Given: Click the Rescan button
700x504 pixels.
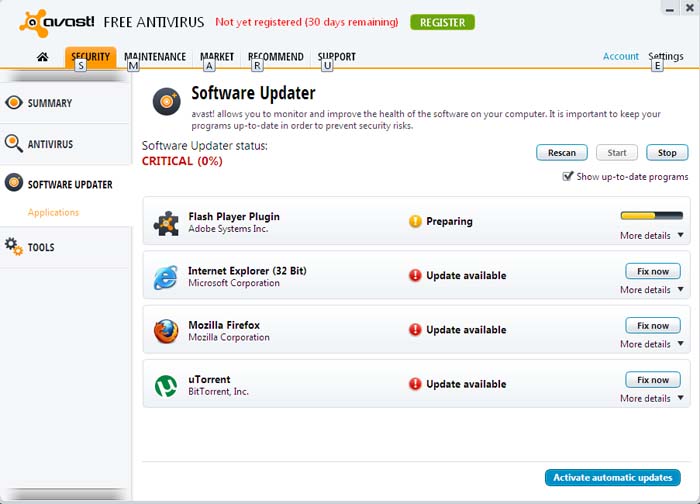Looking at the screenshot, I should 562,153.
